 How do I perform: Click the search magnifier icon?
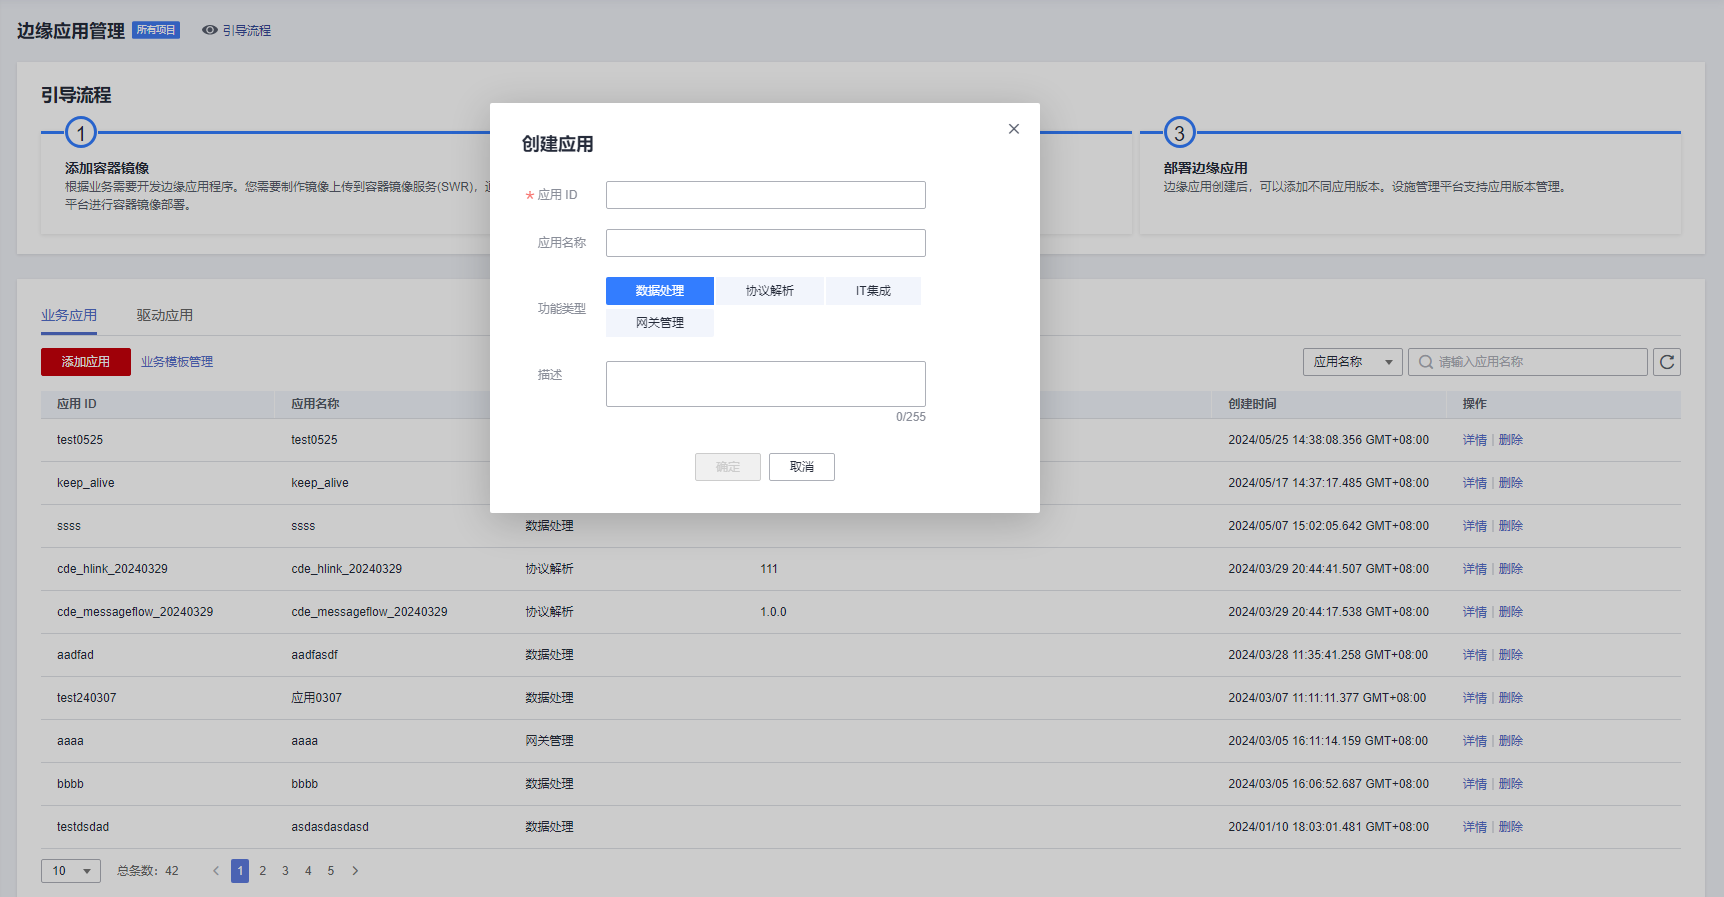[x=1426, y=362]
